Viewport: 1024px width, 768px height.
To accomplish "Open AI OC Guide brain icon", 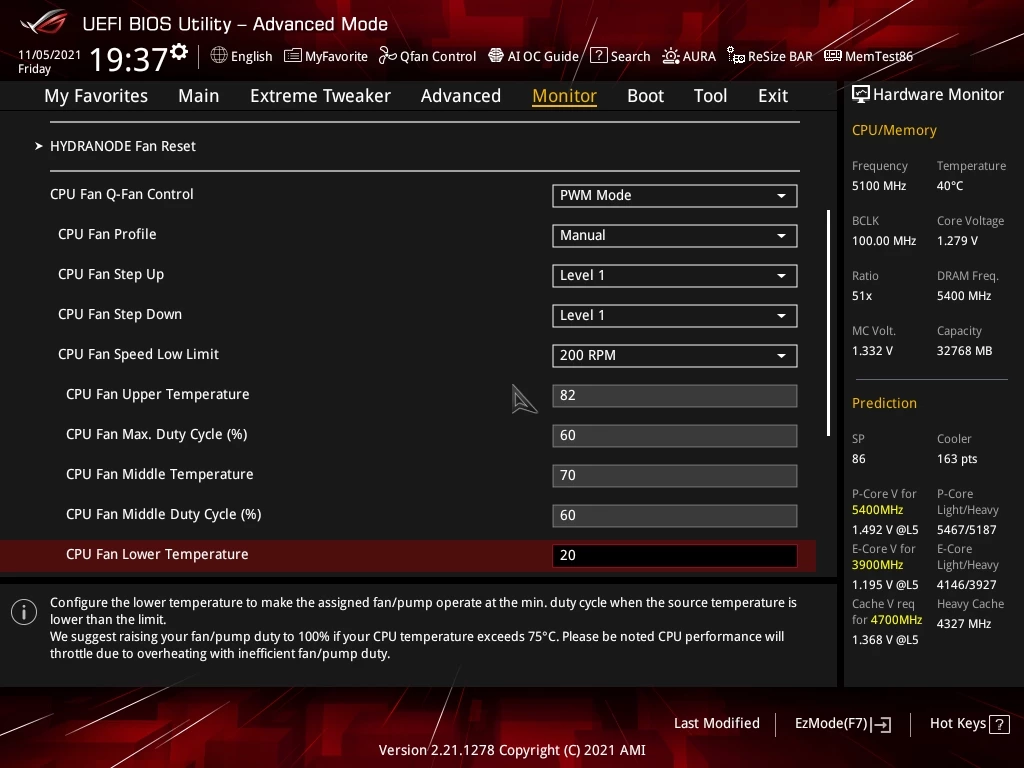I will (496, 56).
